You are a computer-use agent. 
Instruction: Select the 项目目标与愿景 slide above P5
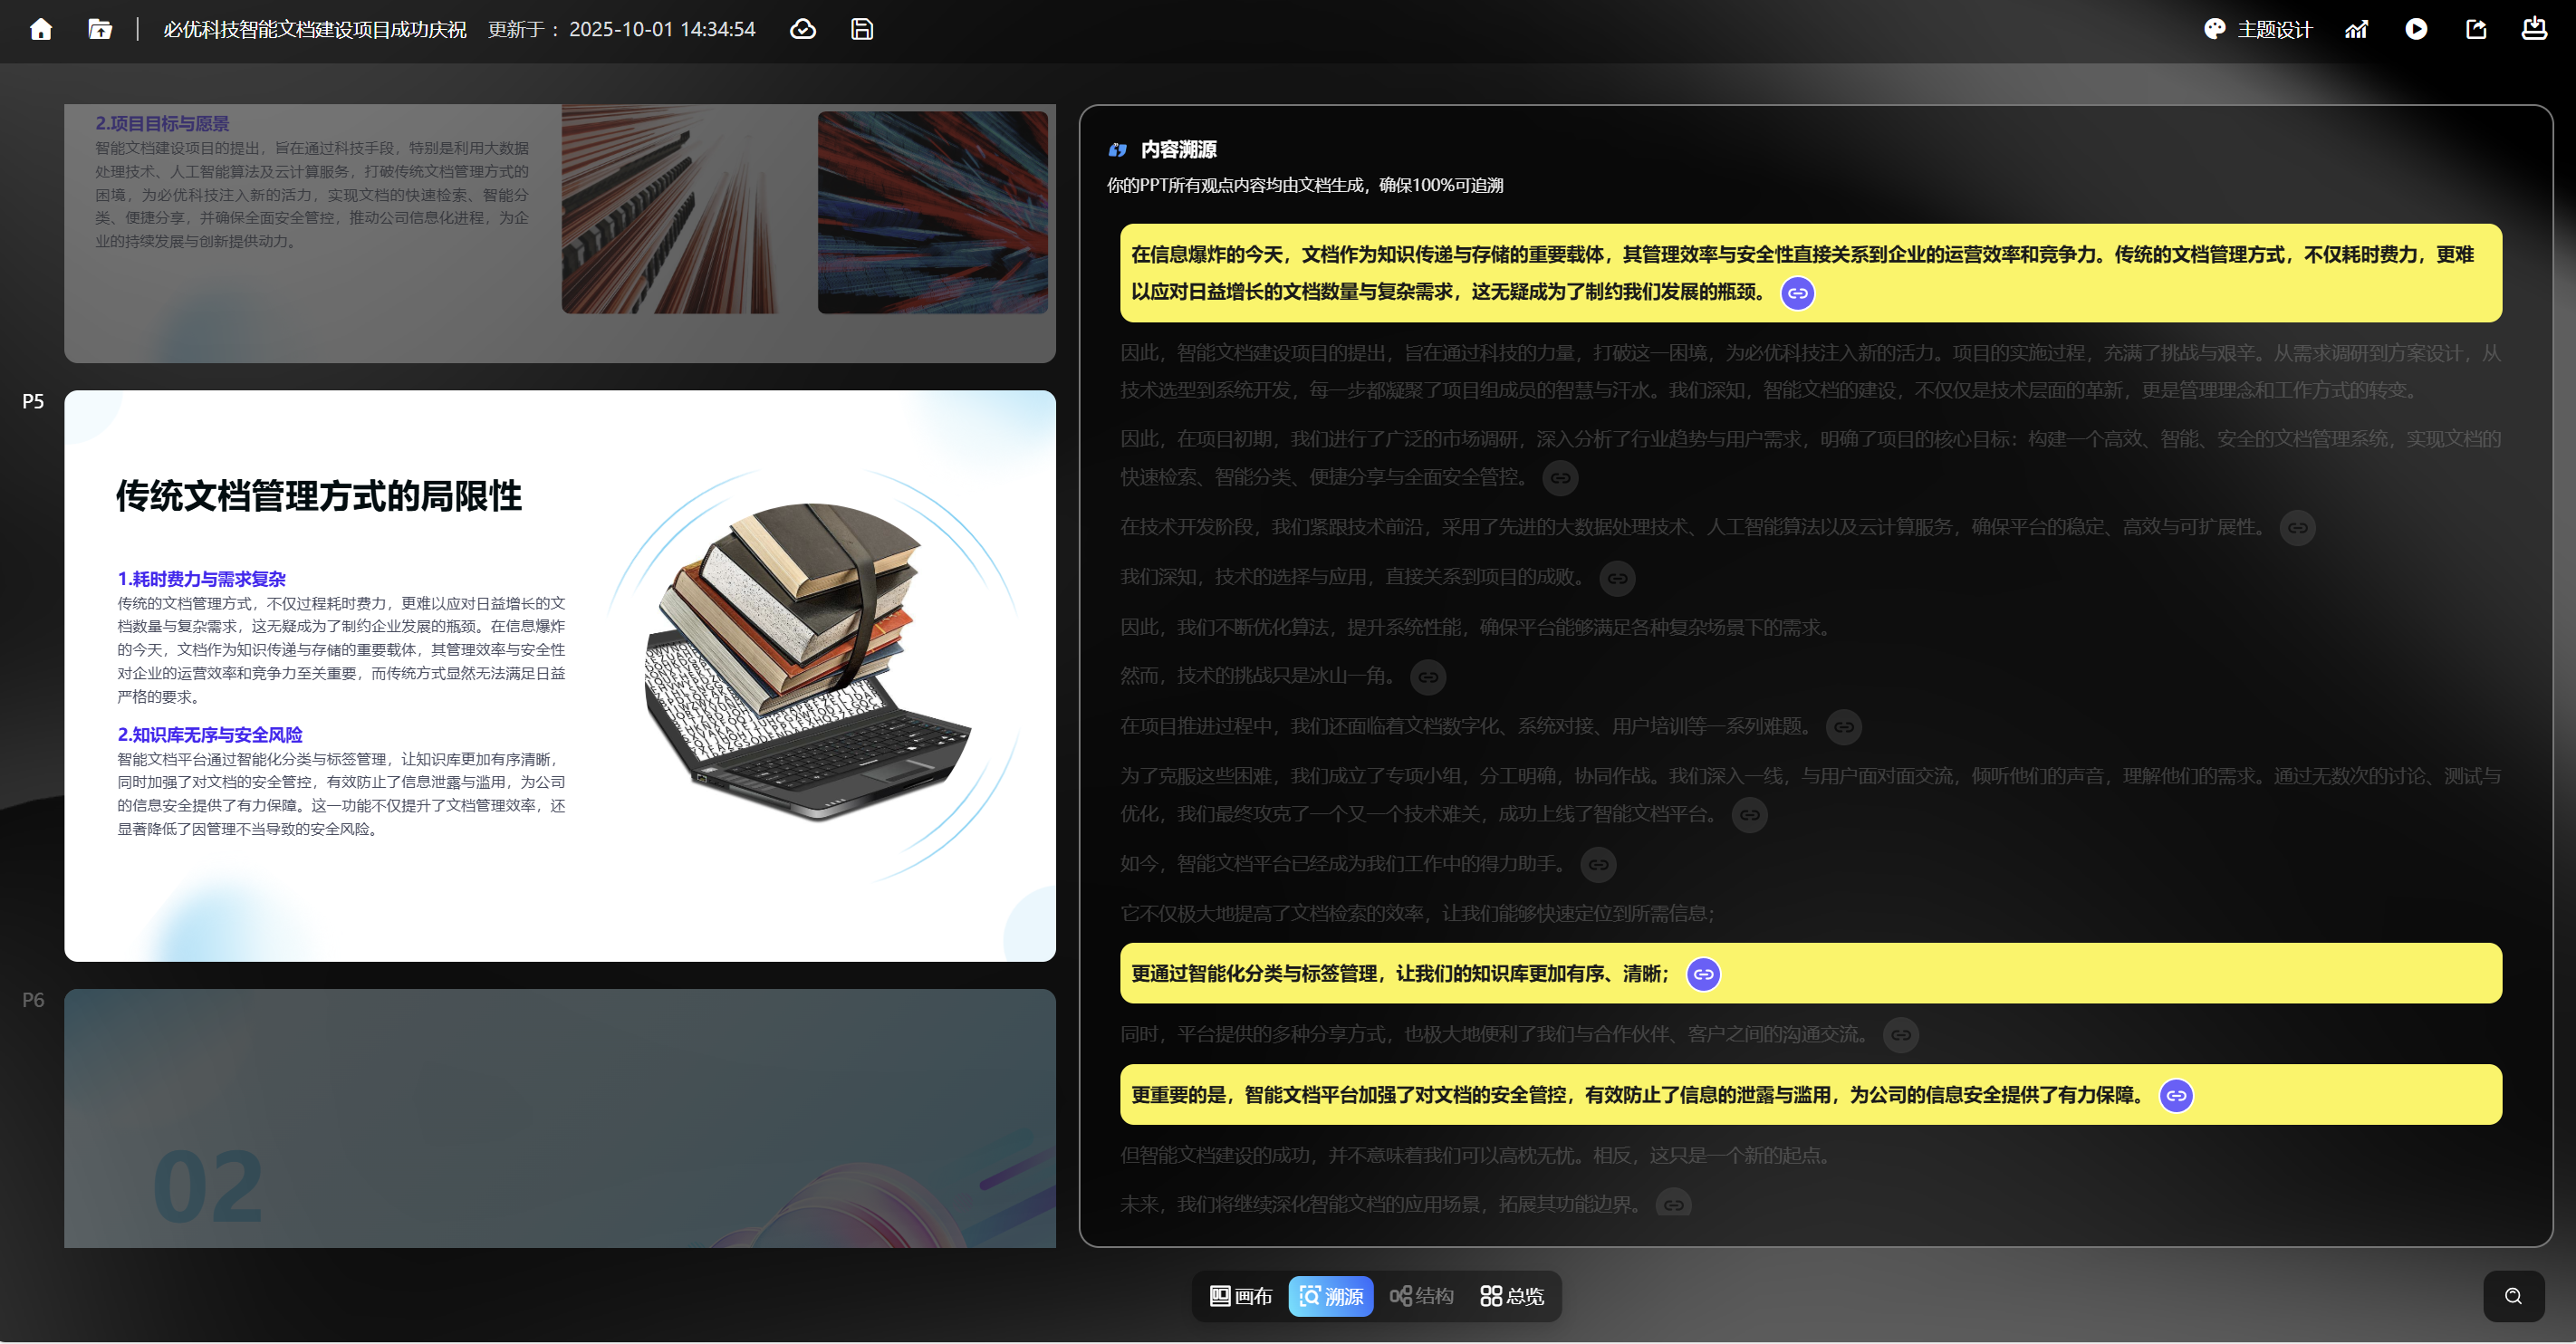559,232
